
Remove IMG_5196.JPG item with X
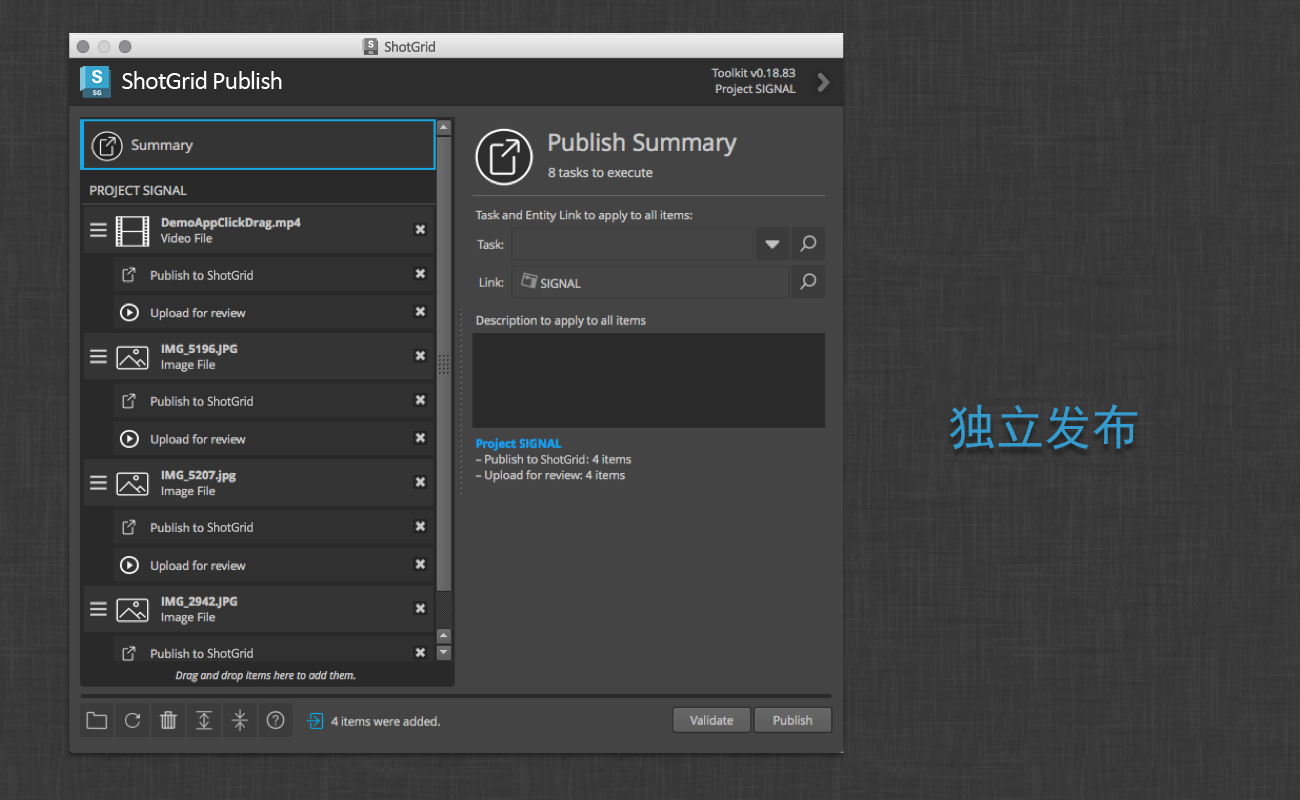tap(420, 356)
